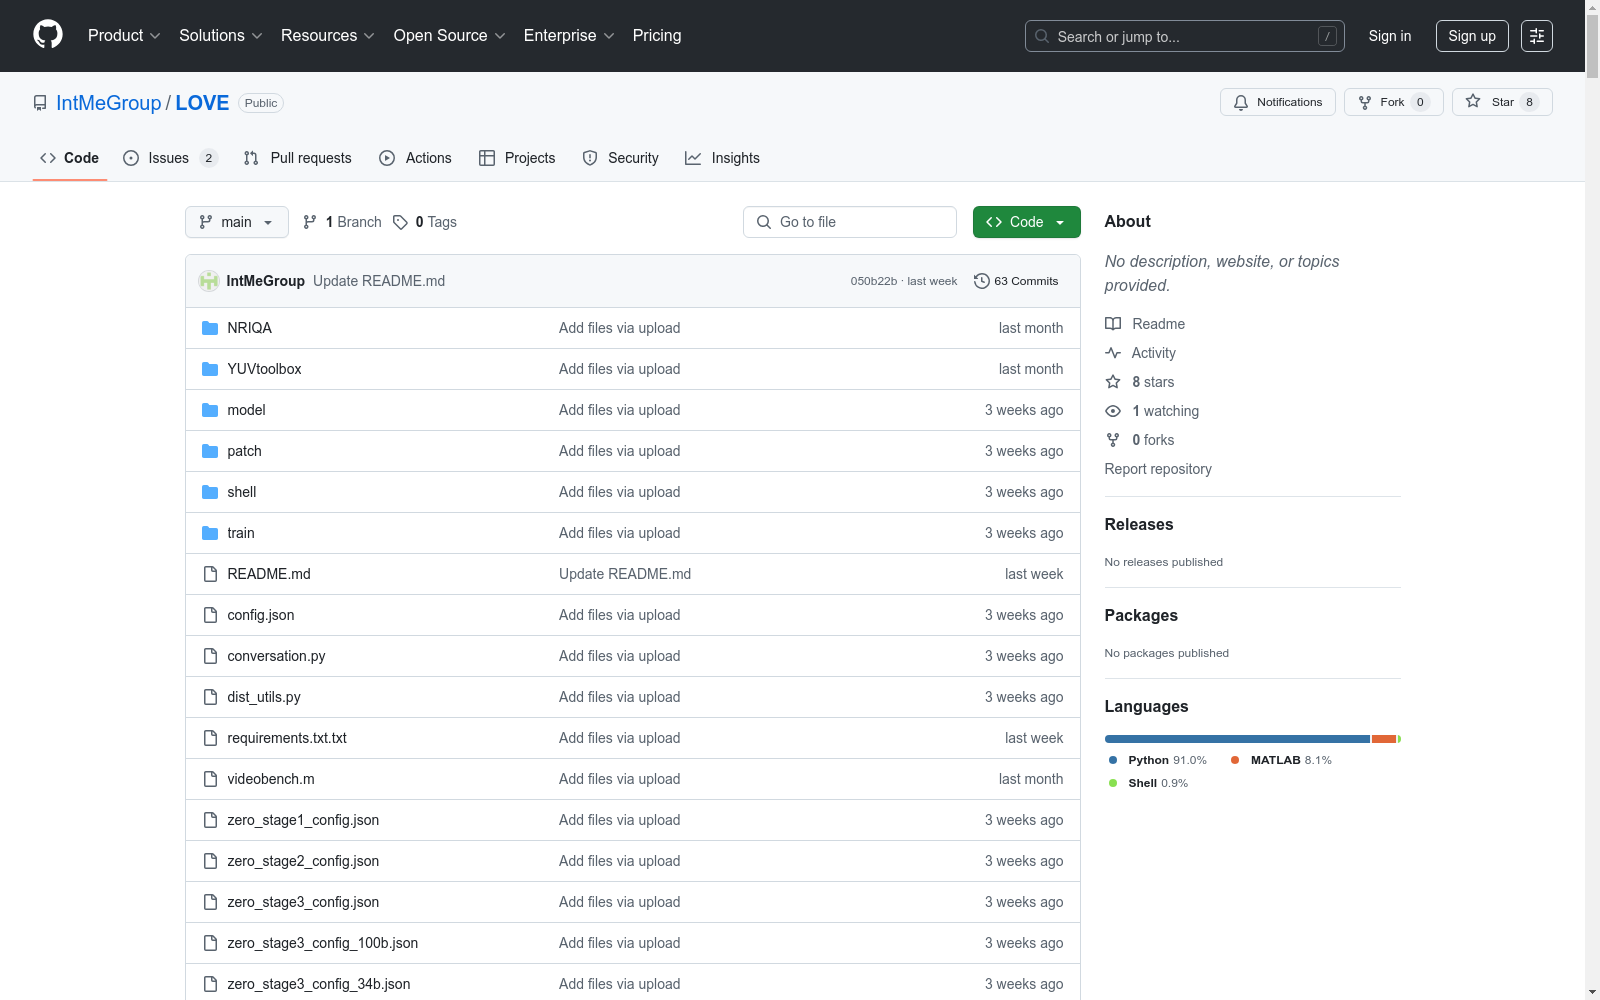Click the Sign up button
The height and width of the screenshot is (1000, 1600).
click(x=1472, y=36)
